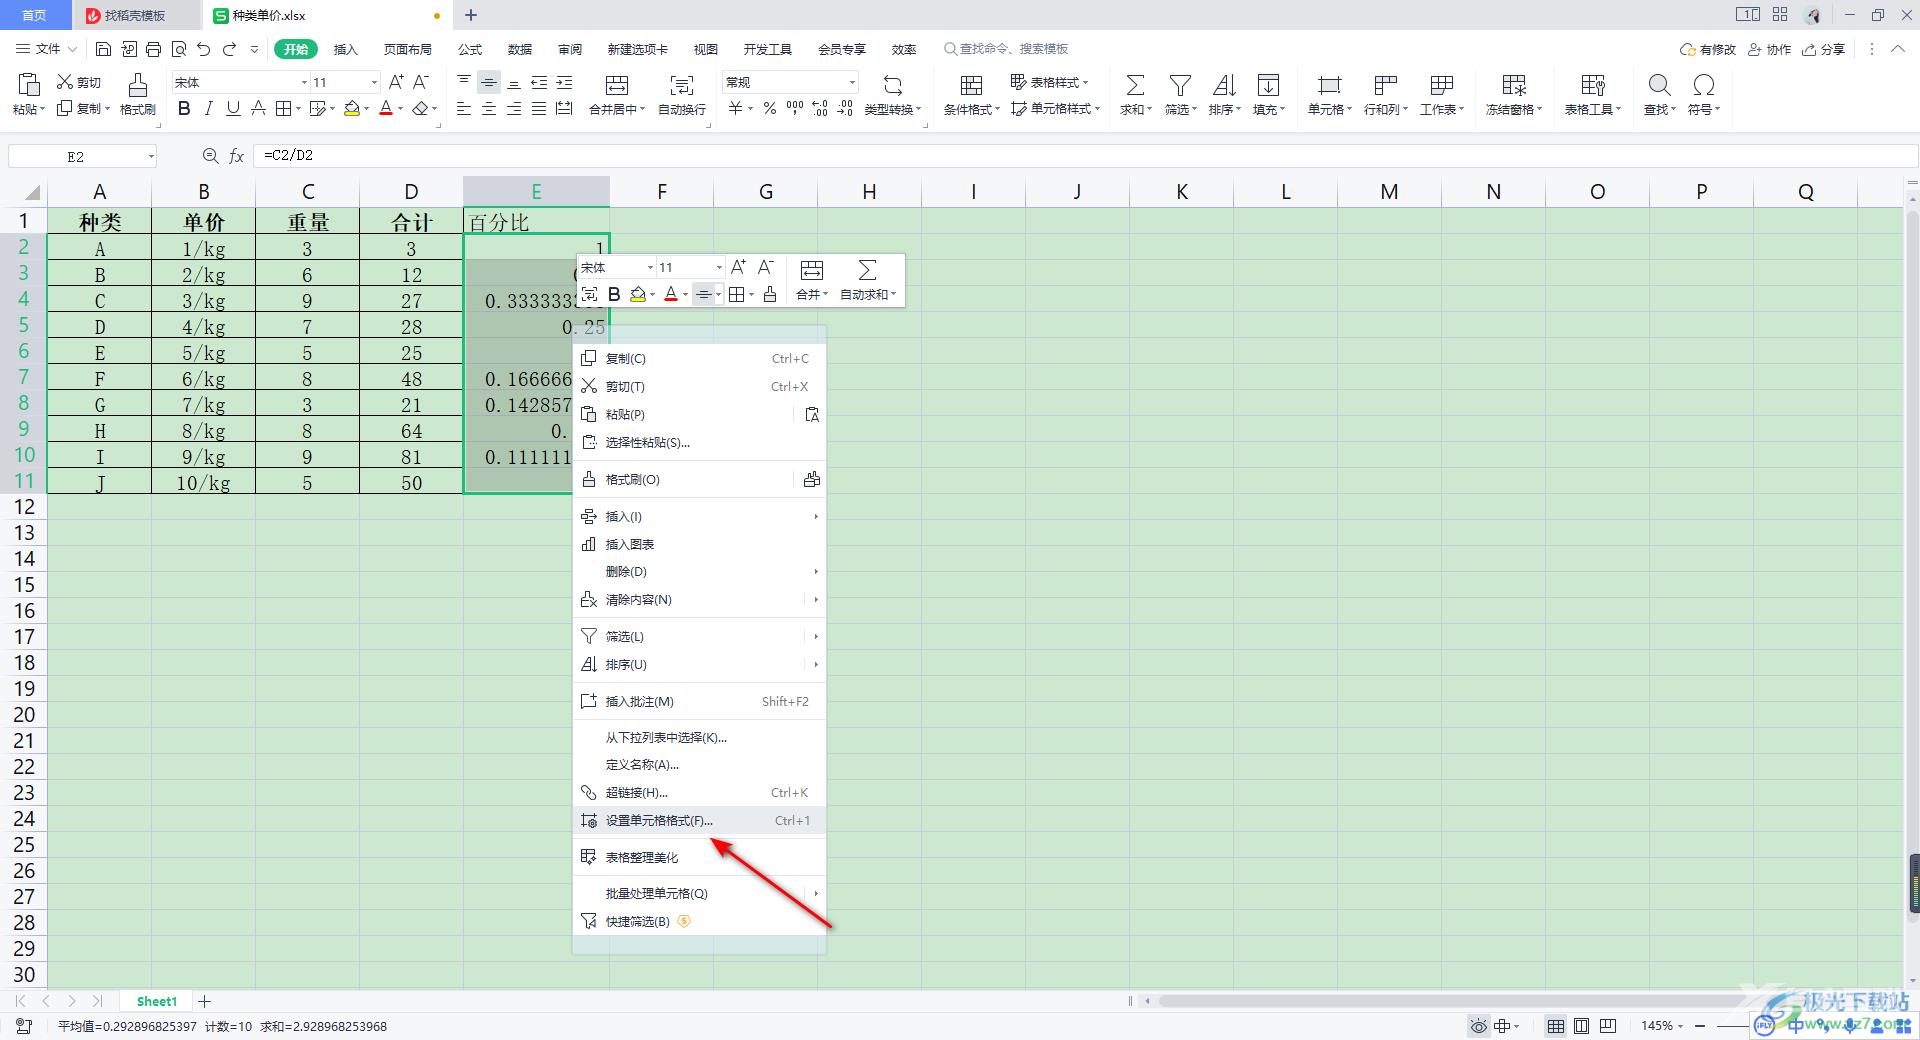The height and width of the screenshot is (1040, 1920).
Task: Switch to page layout view in status bar
Action: click(1582, 1026)
